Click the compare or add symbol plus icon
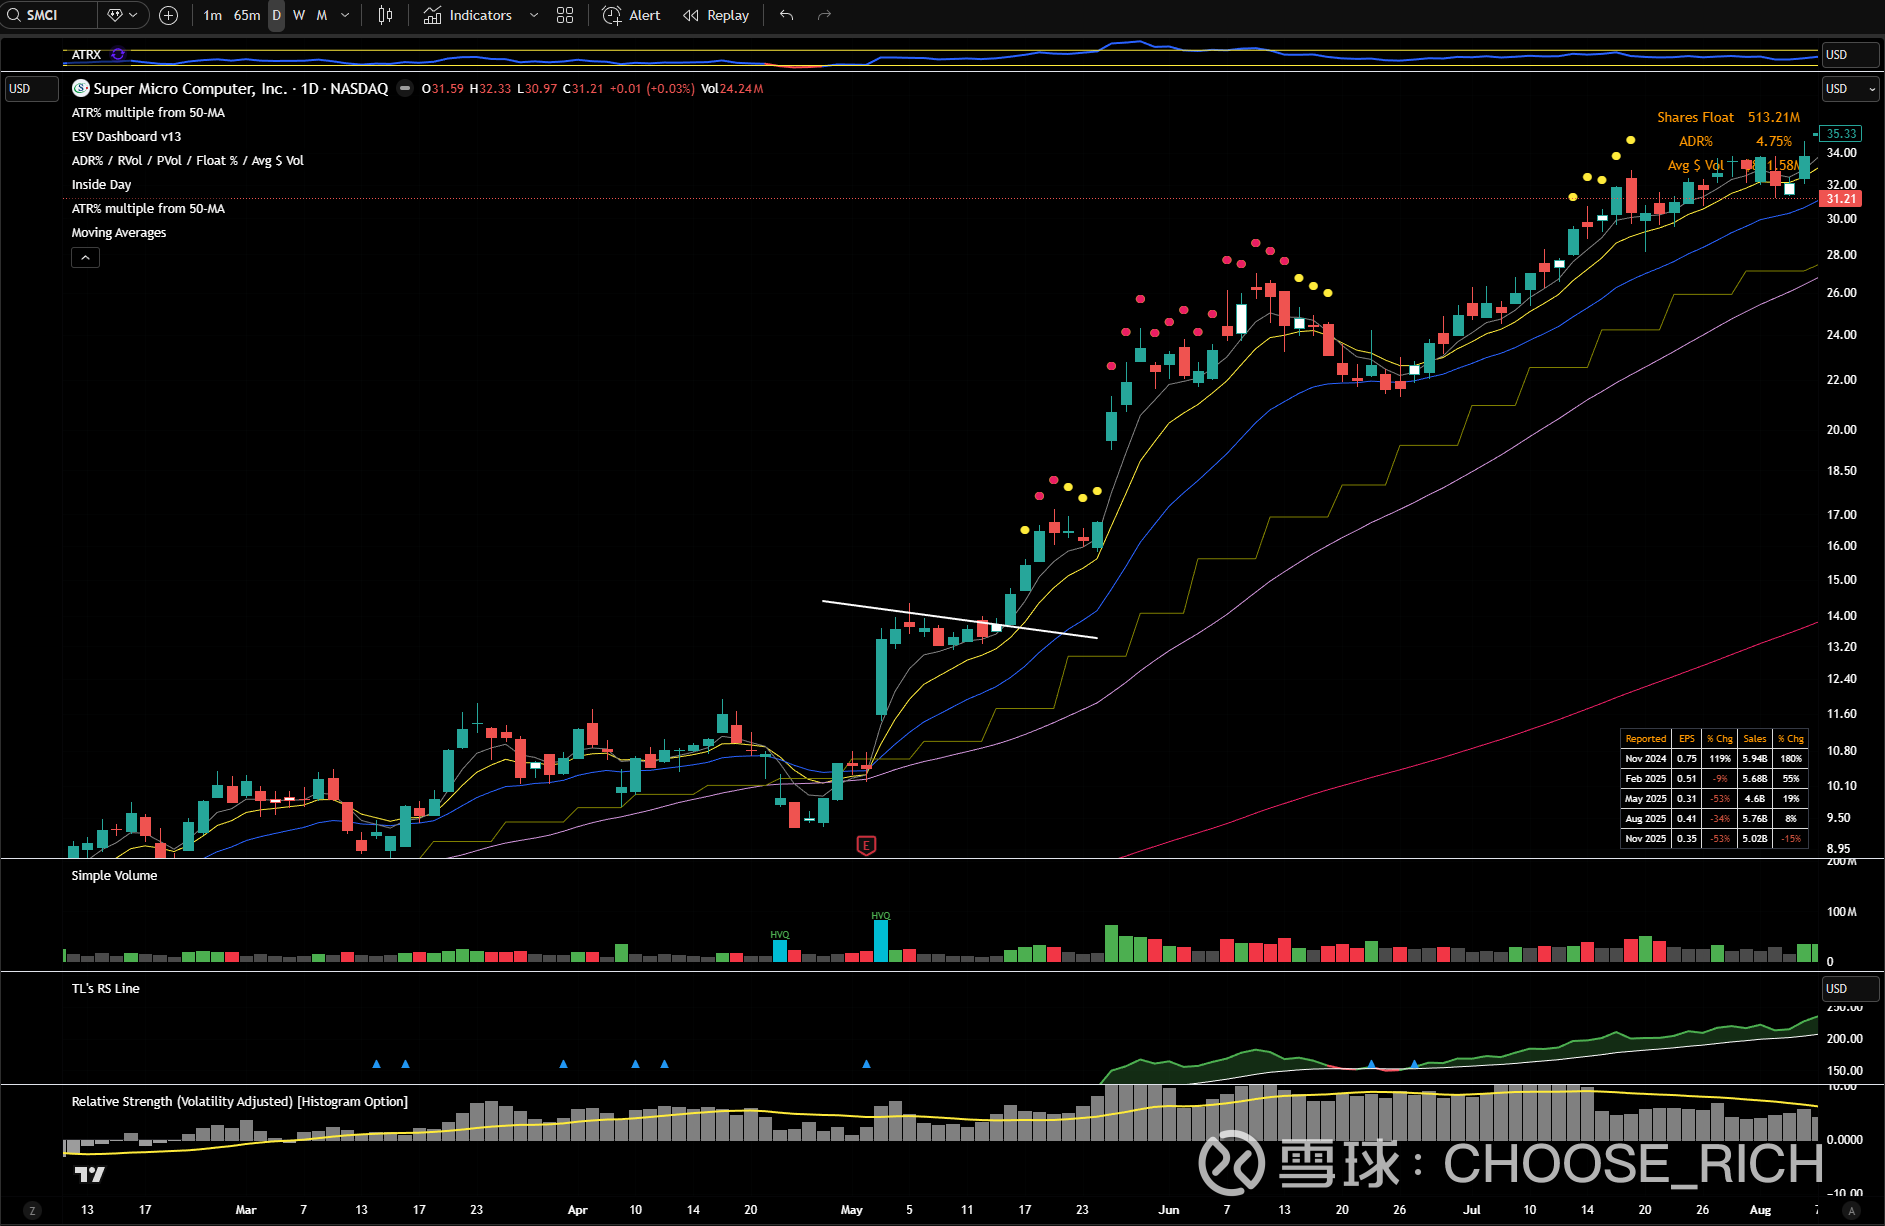The width and height of the screenshot is (1885, 1226). [169, 15]
